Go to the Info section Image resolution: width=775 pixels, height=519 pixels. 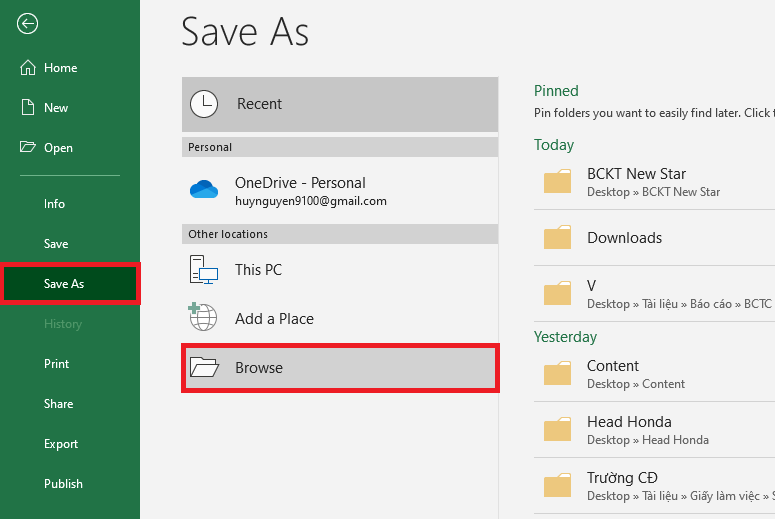click(x=54, y=204)
